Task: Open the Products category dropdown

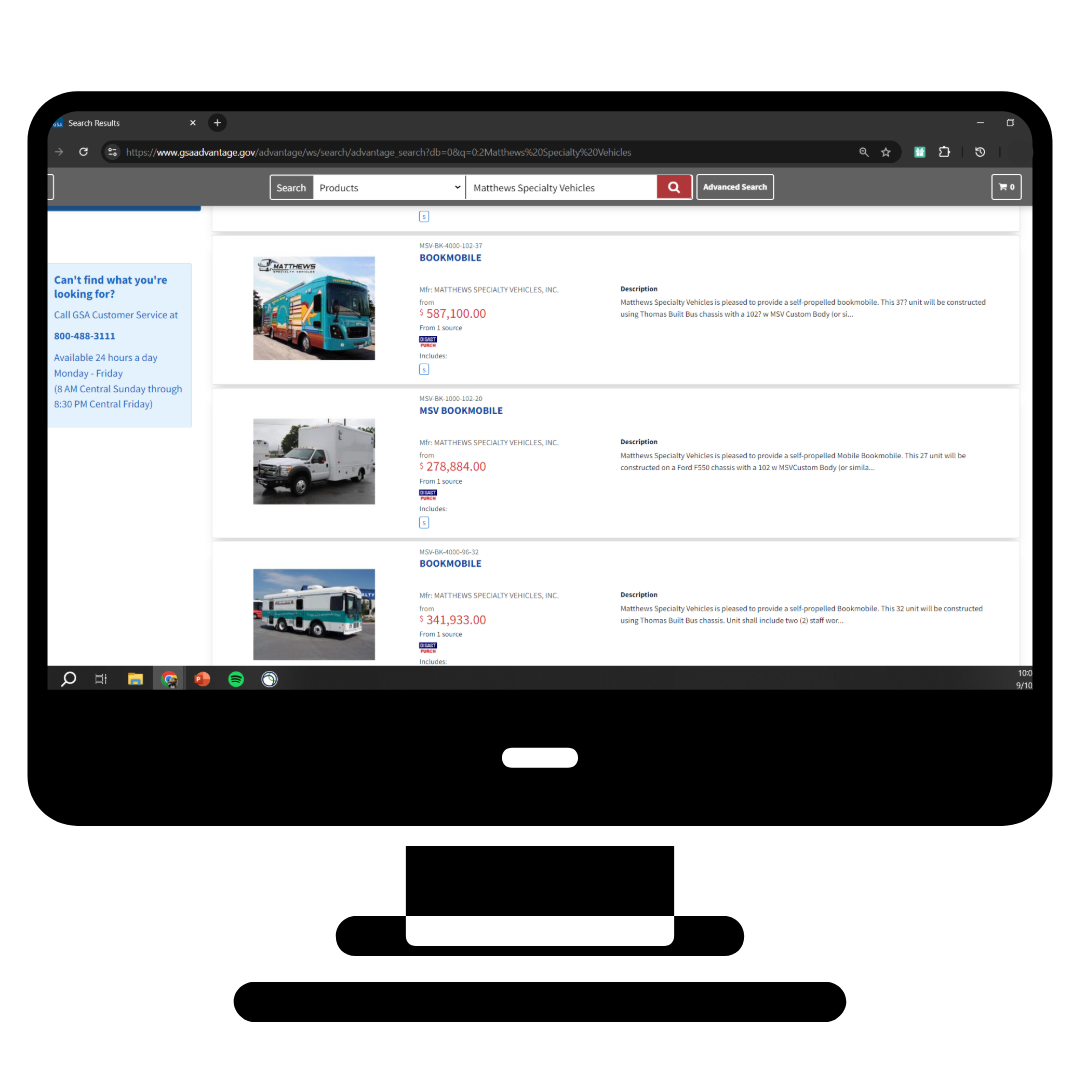Action: pyautogui.click(x=388, y=187)
